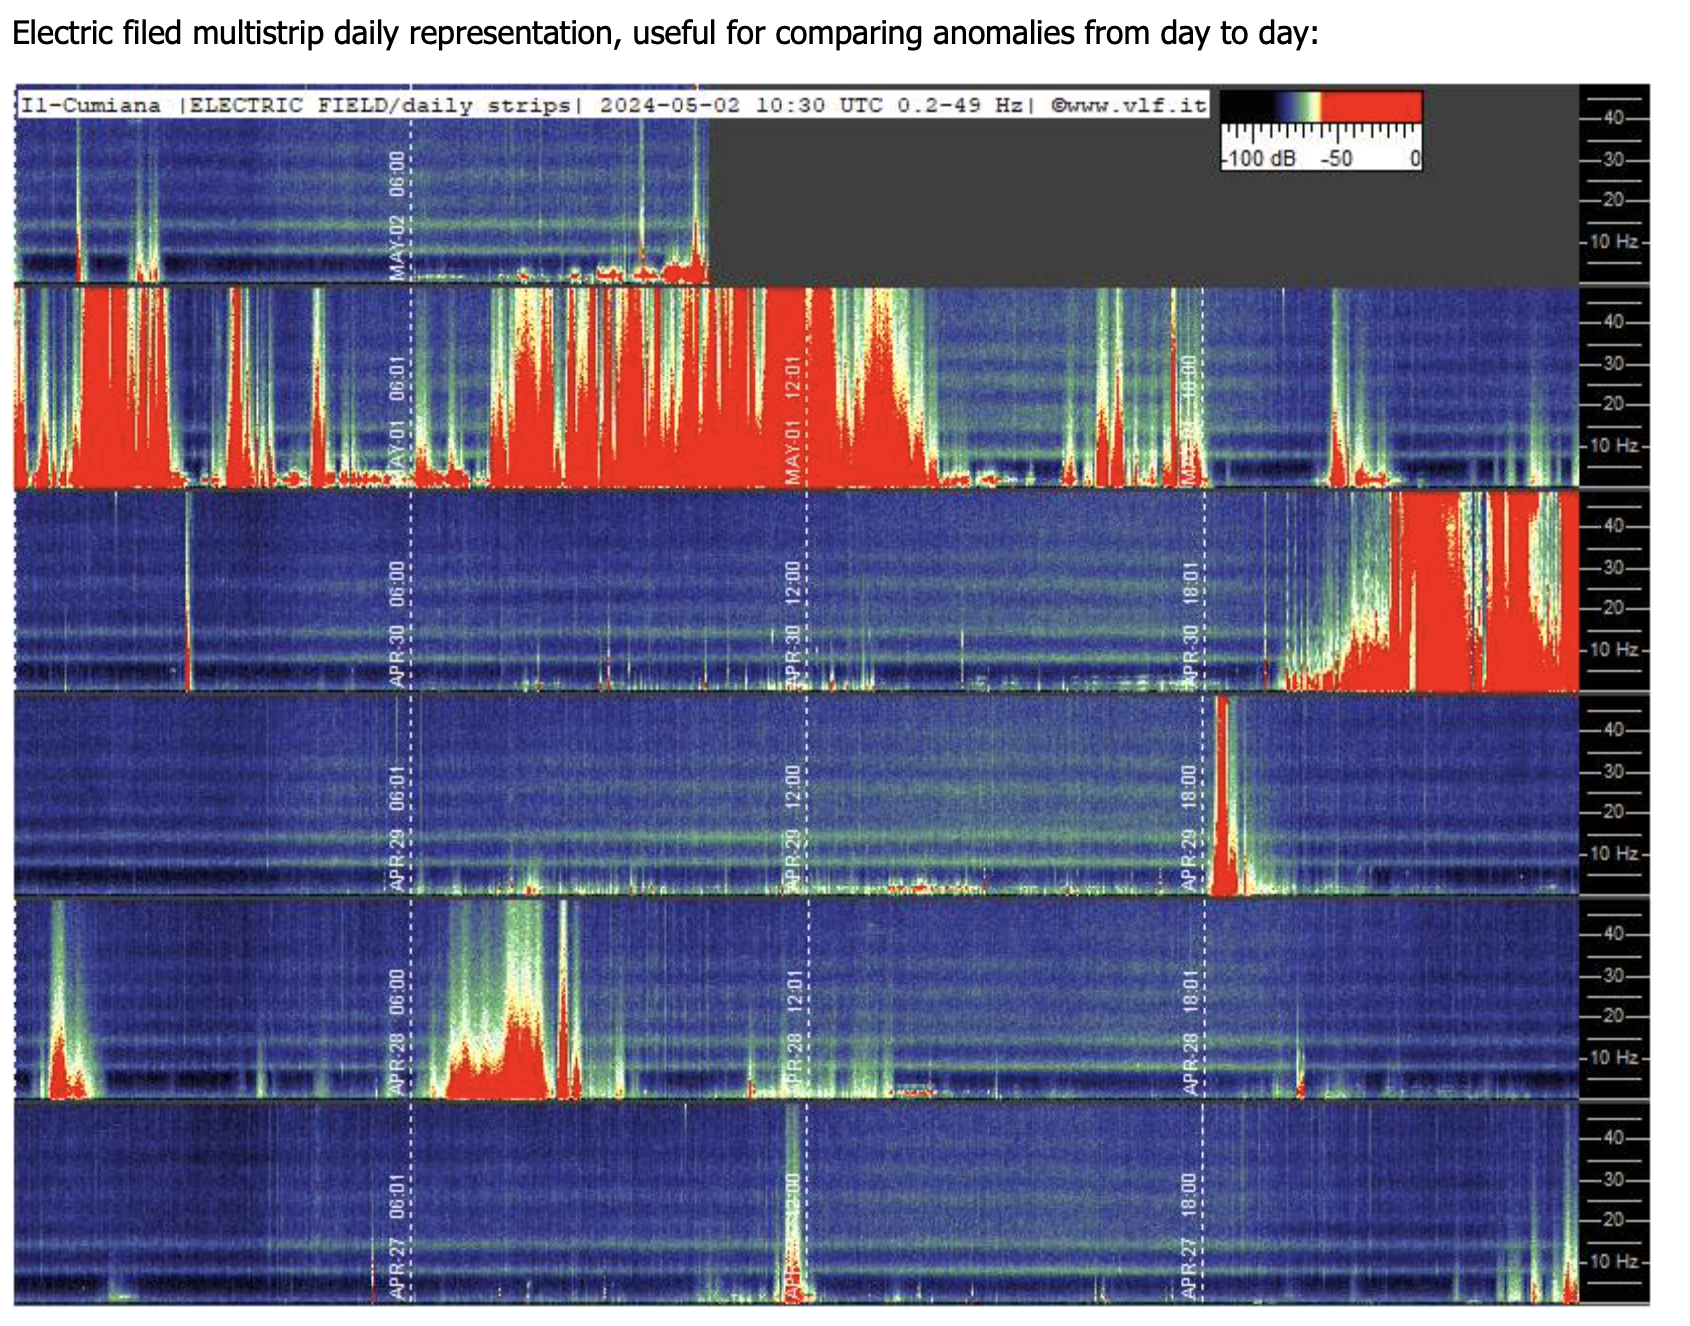Viewport: 1690px width, 1326px height.
Task: Click the 'APR-27 18:00' time marker
Action: click(1190, 1236)
